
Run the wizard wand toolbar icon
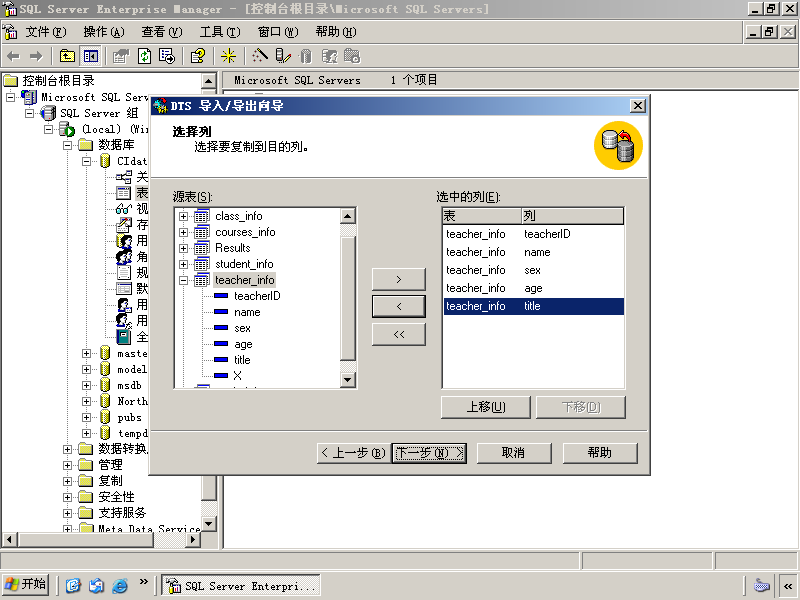(x=260, y=56)
